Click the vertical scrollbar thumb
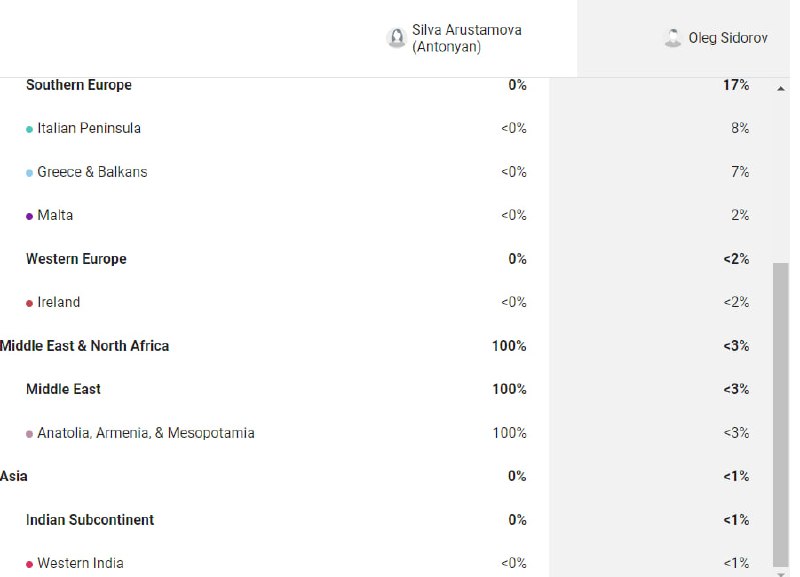The height and width of the screenshot is (577, 800). coord(781,414)
